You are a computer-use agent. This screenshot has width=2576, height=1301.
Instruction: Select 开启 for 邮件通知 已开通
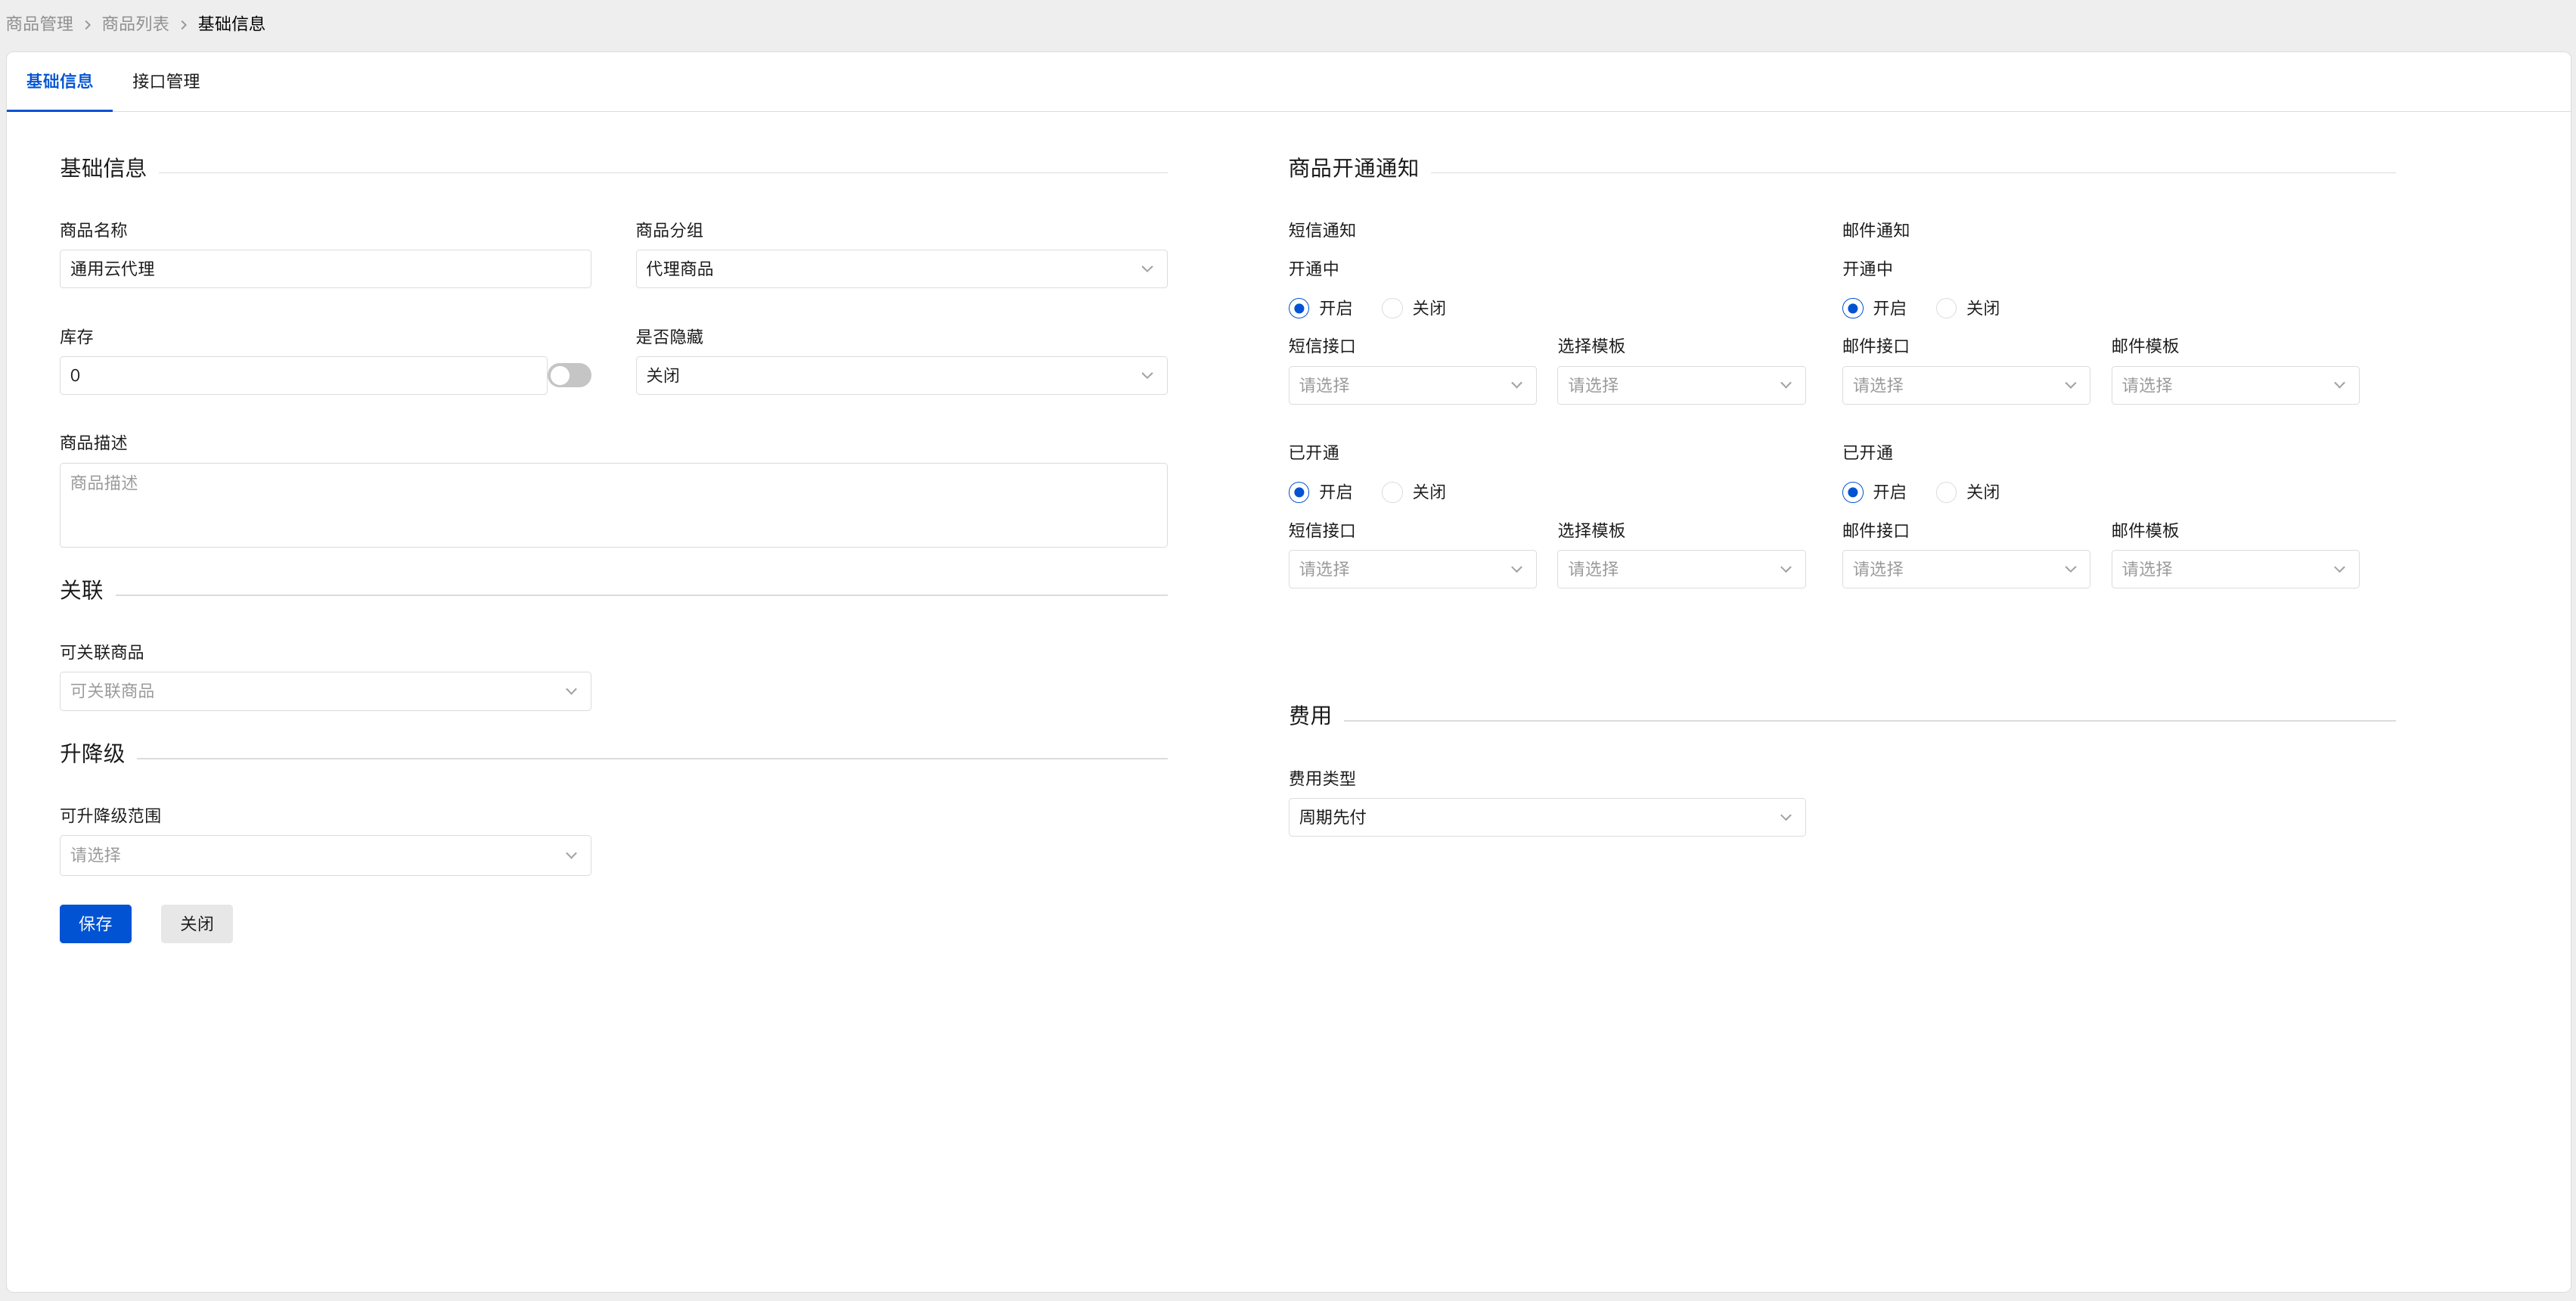point(1874,492)
